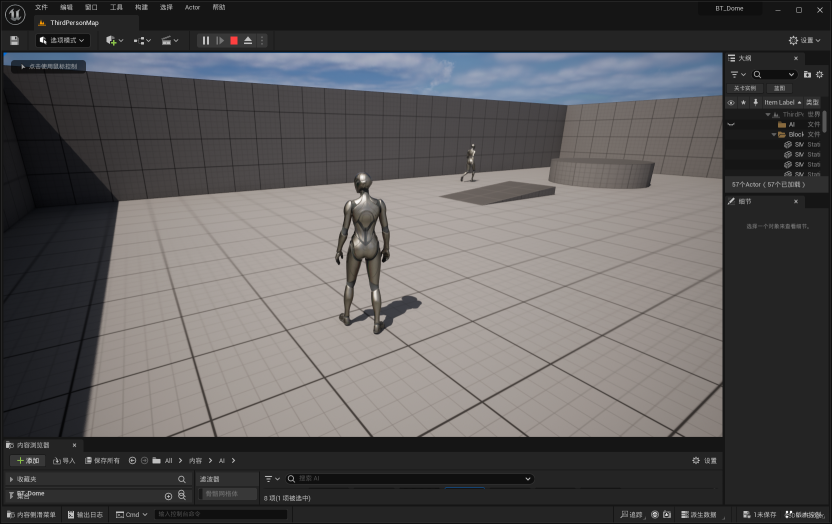Open the 帮助 menu
Screen dimensions: 832x524
click(x=219, y=7)
